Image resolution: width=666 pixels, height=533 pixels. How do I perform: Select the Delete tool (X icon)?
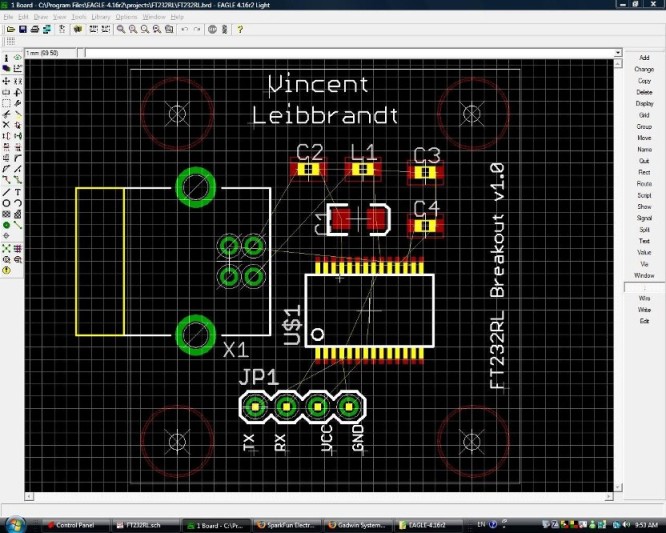(6, 125)
